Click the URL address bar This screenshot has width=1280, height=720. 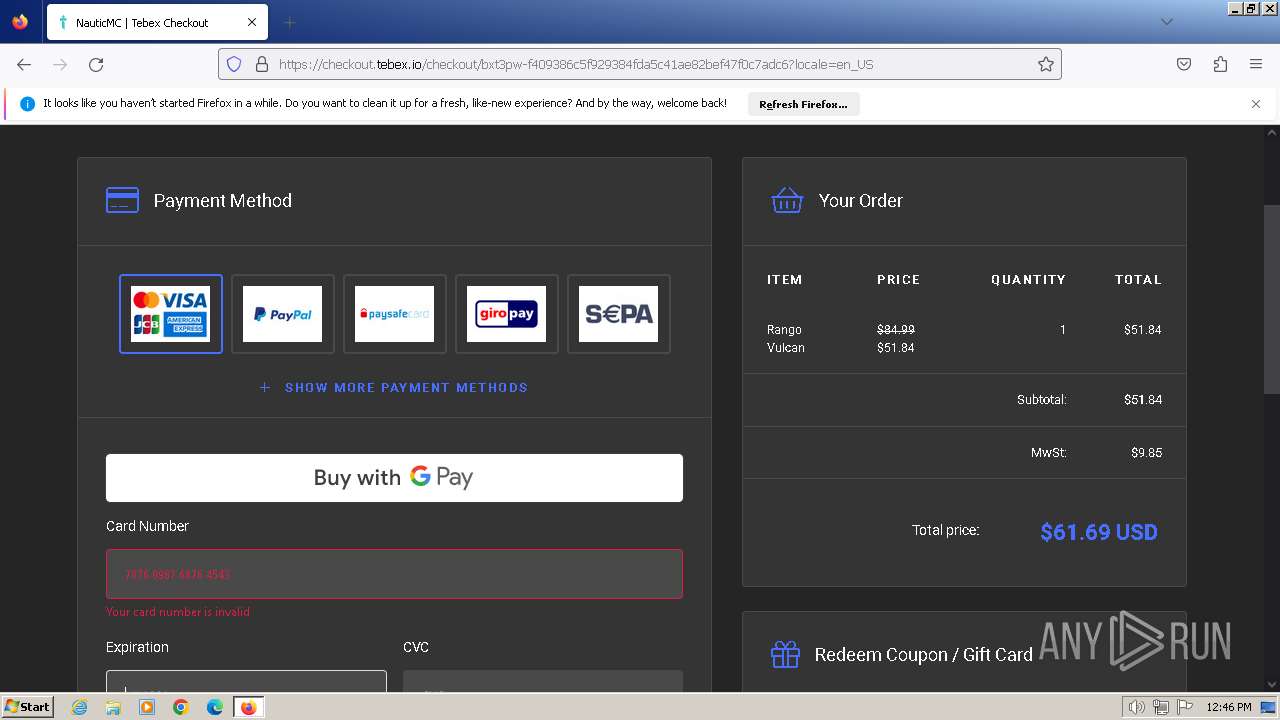coord(640,64)
